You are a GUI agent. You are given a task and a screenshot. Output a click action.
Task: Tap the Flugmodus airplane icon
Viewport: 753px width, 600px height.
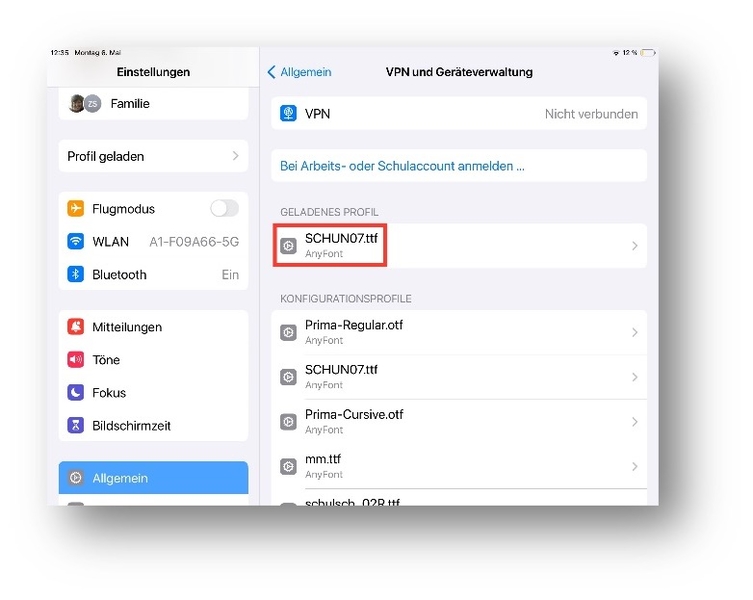75,209
